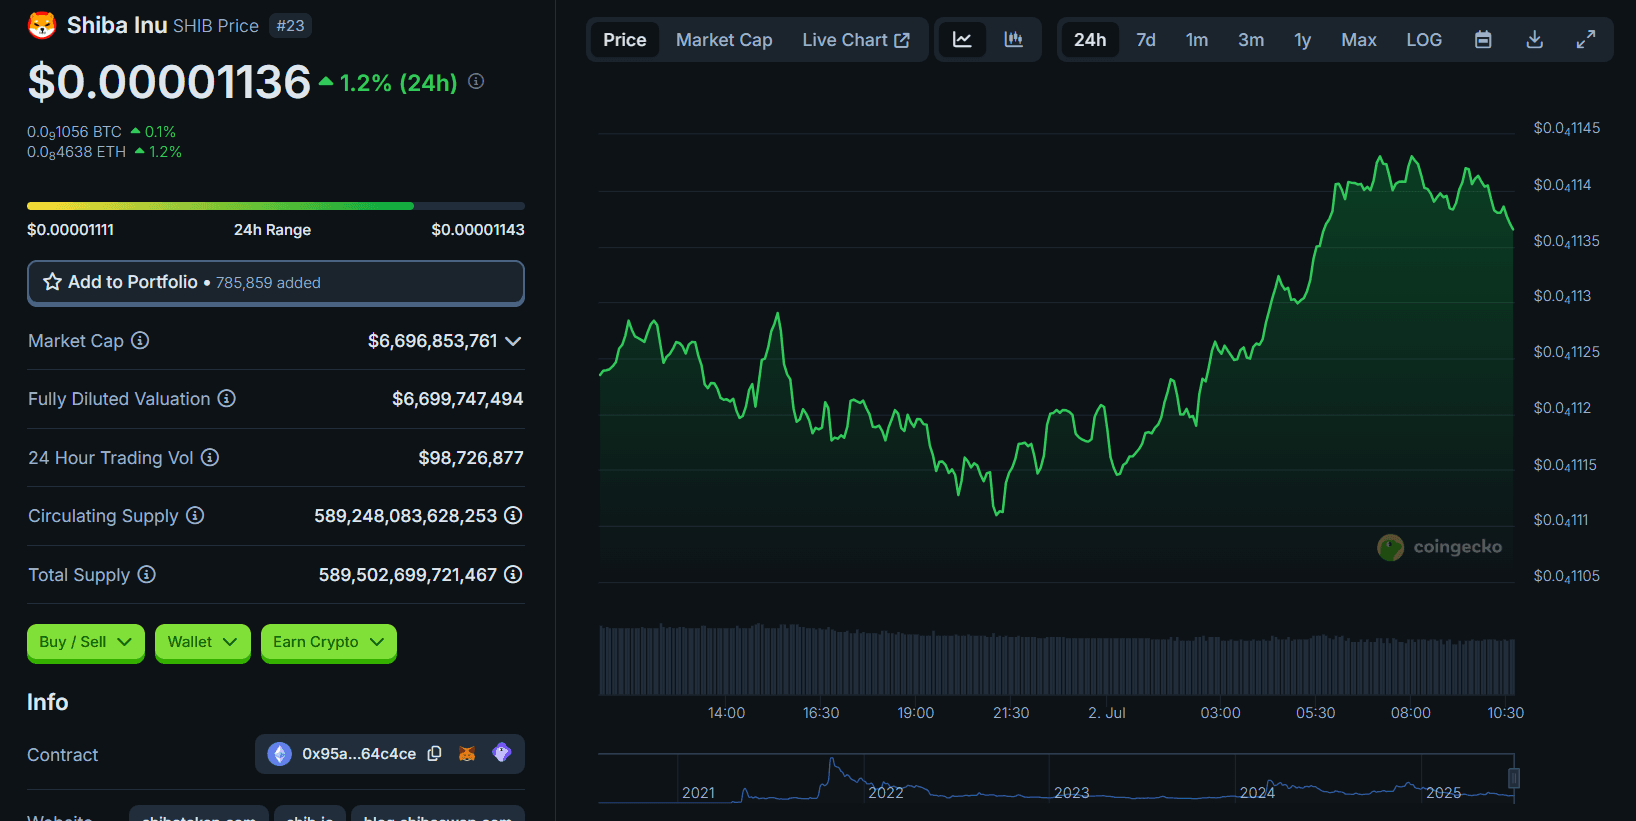The height and width of the screenshot is (821, 1636).
Task: Set chart range to 1m
Action: point(1197,40)
